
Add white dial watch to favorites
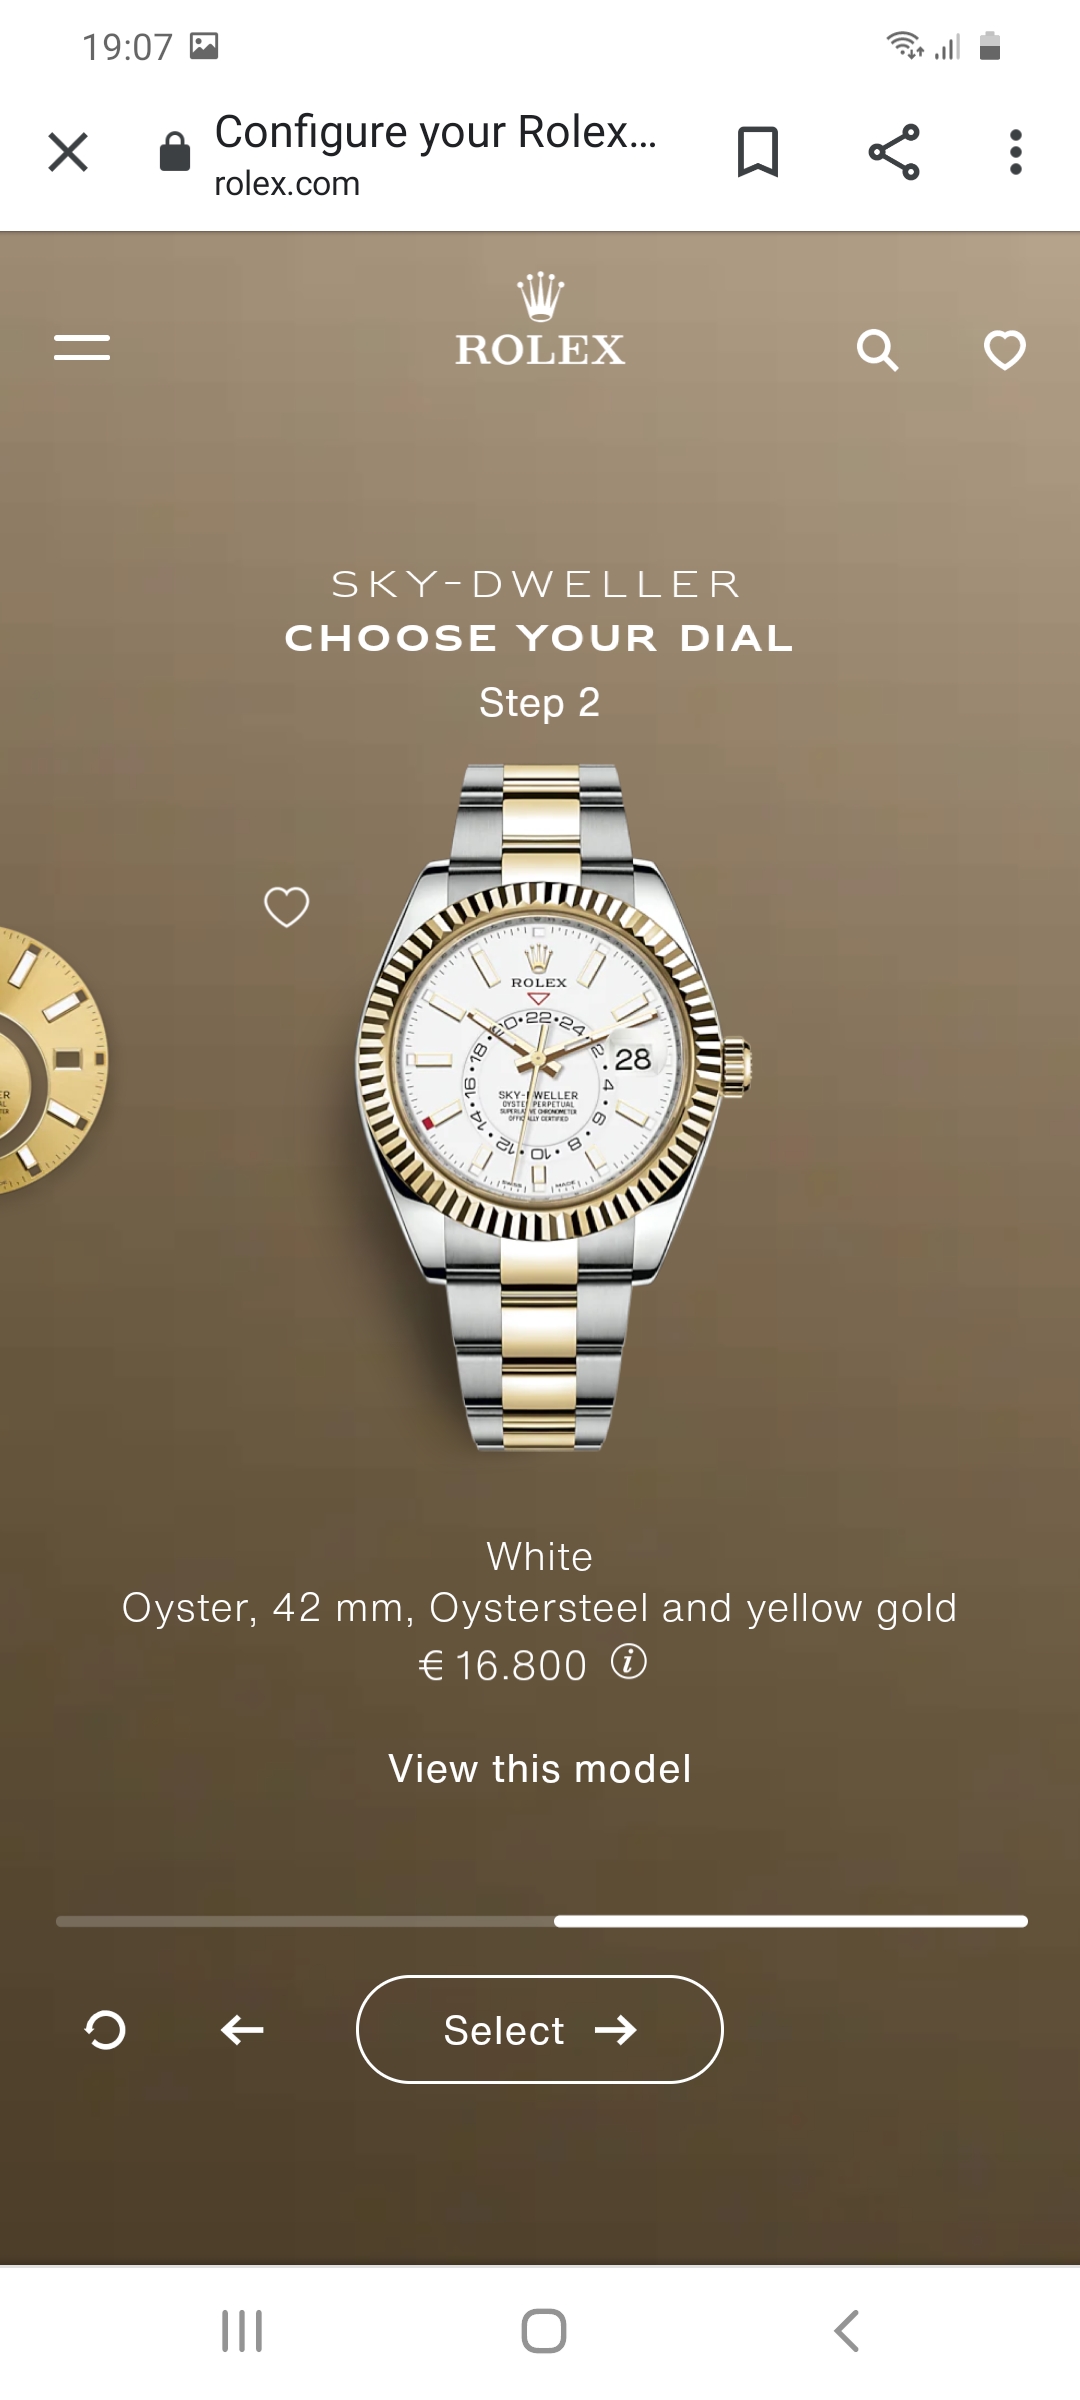286,907
